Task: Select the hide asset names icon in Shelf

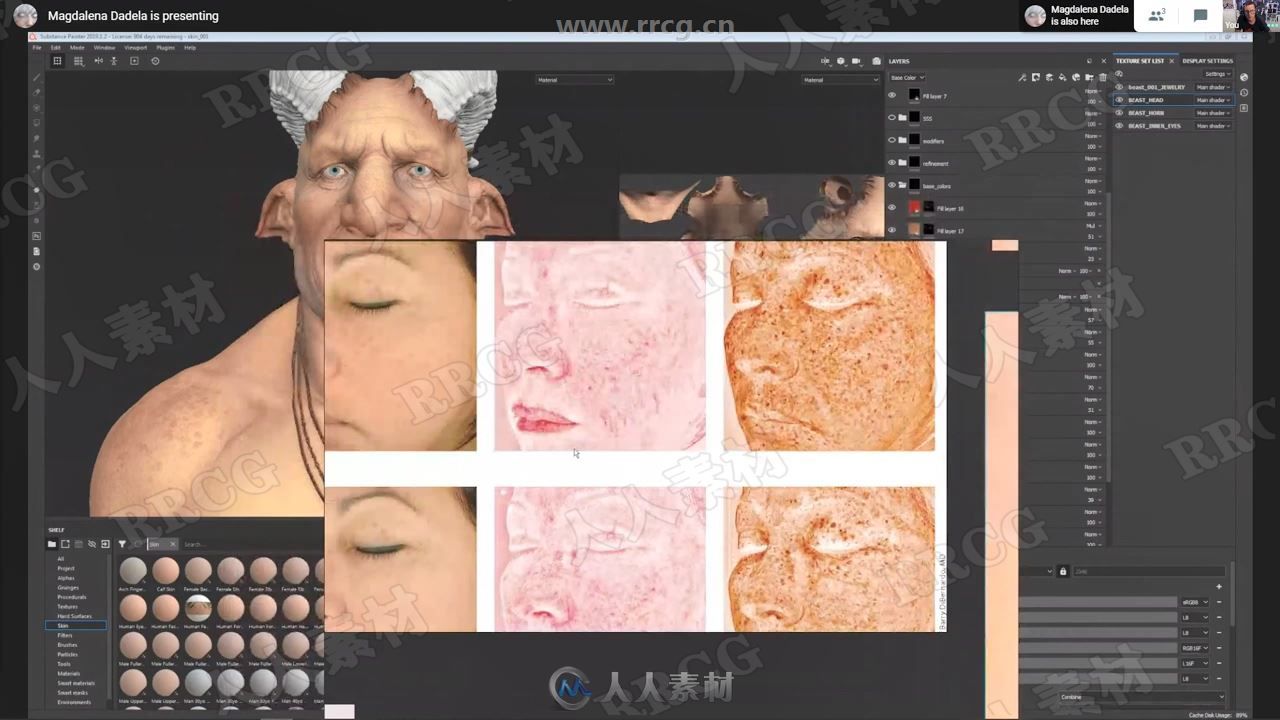Action: (x=93, y=543)
